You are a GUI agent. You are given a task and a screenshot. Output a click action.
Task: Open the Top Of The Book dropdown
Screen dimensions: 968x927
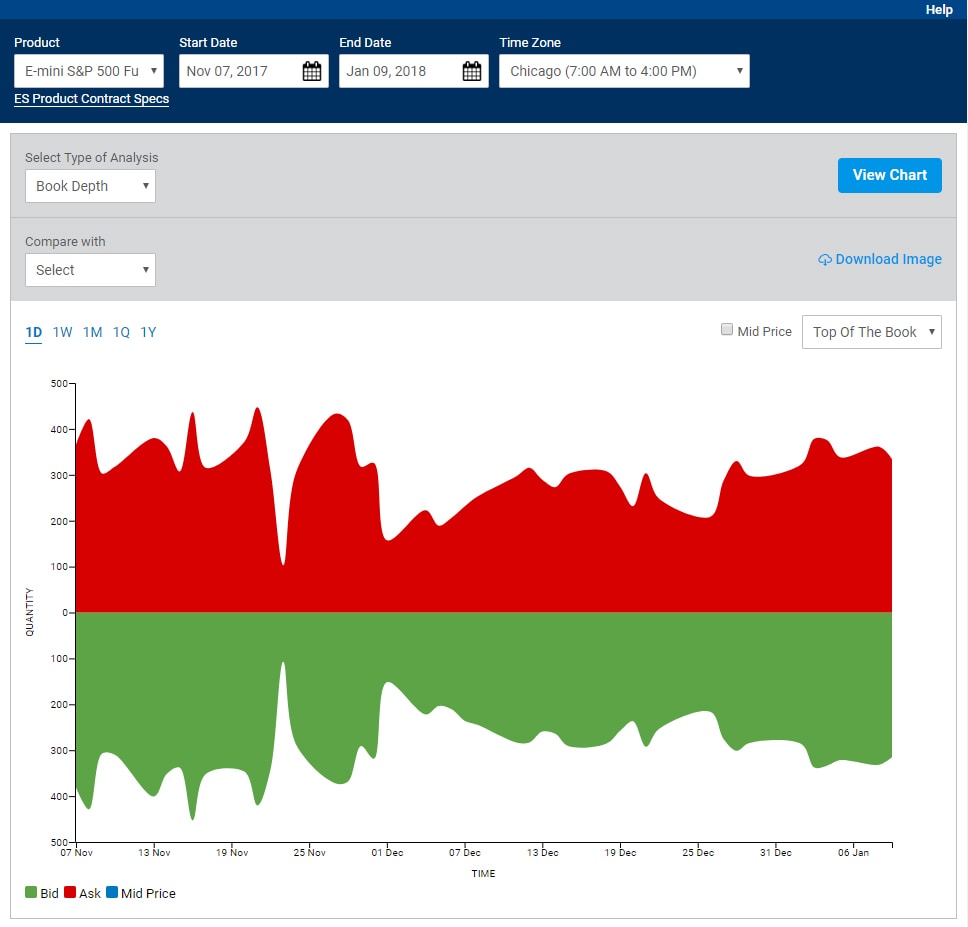[871, 332]
